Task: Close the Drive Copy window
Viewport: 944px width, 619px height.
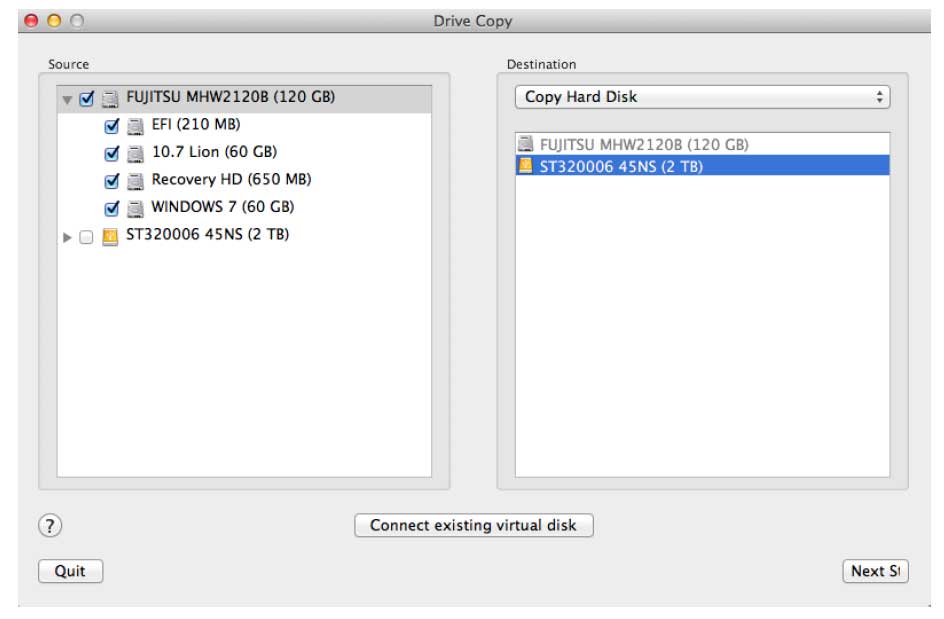Action: 31,20
